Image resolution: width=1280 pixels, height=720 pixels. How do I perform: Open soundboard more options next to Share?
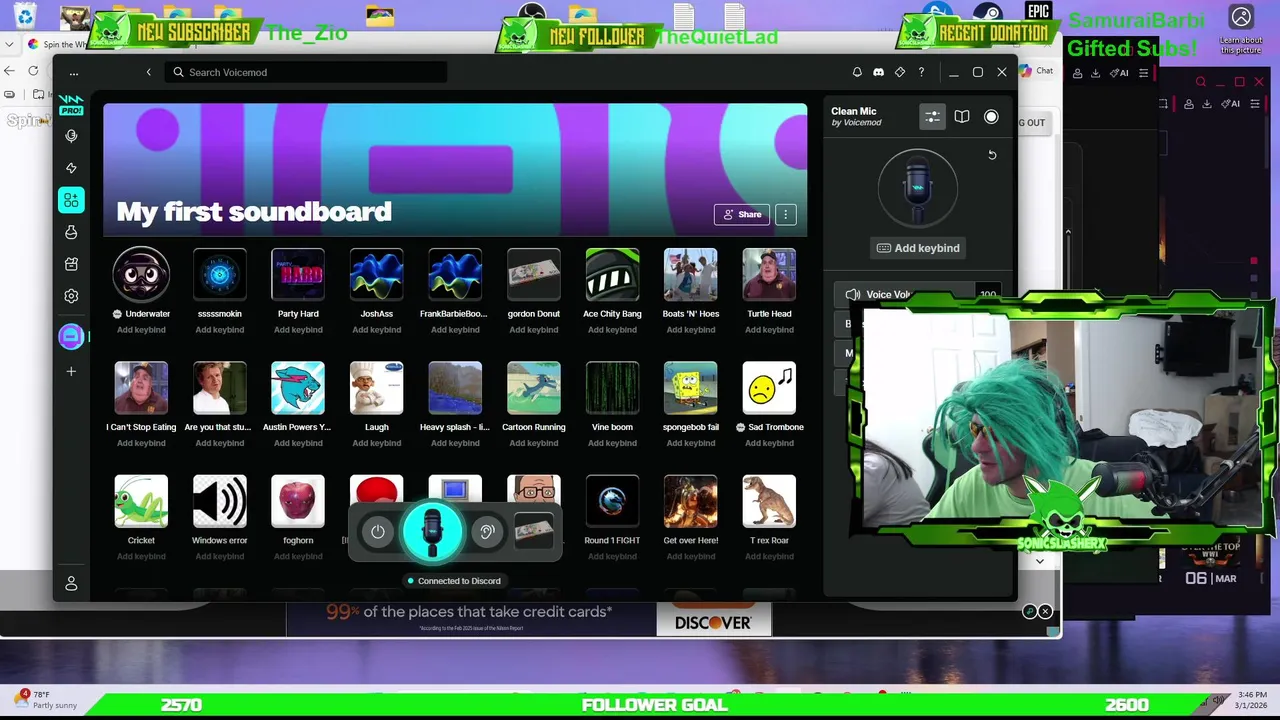786,214
